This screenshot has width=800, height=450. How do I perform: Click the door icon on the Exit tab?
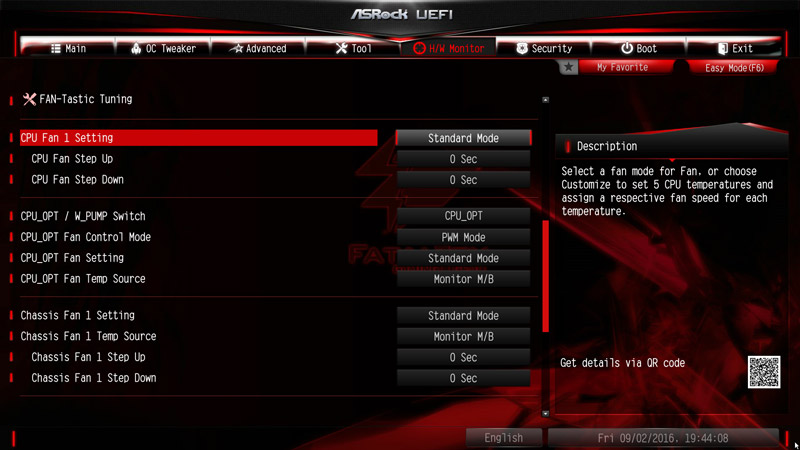[722, 48]
